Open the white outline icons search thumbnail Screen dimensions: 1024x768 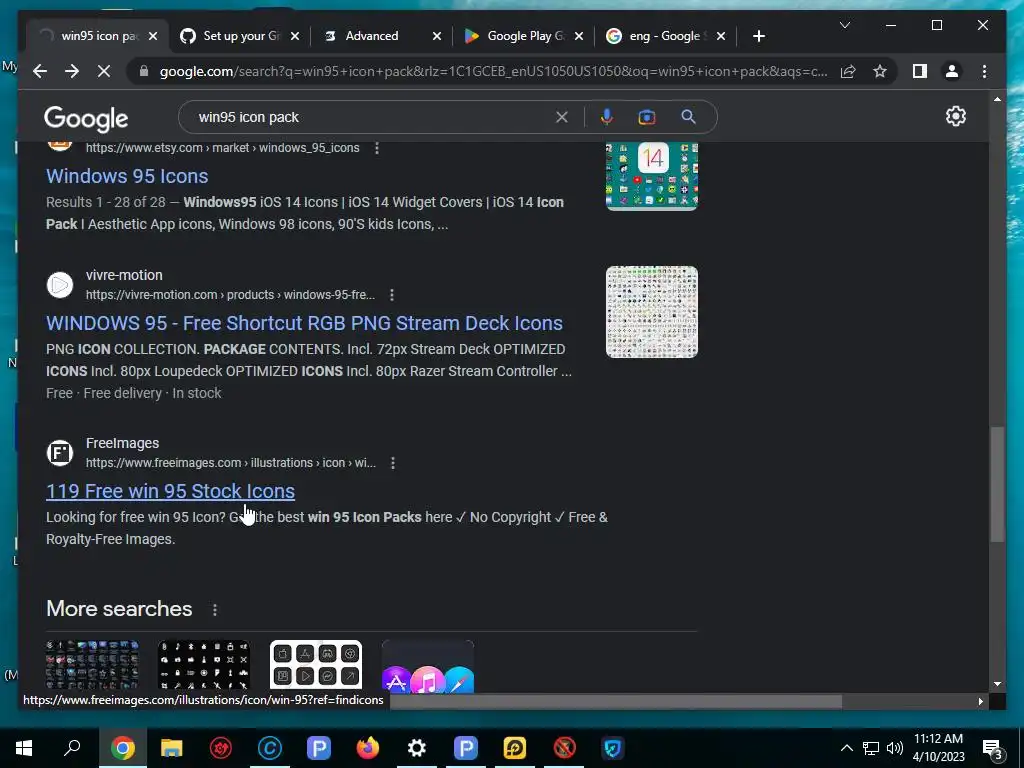click(x=316, y=665)
